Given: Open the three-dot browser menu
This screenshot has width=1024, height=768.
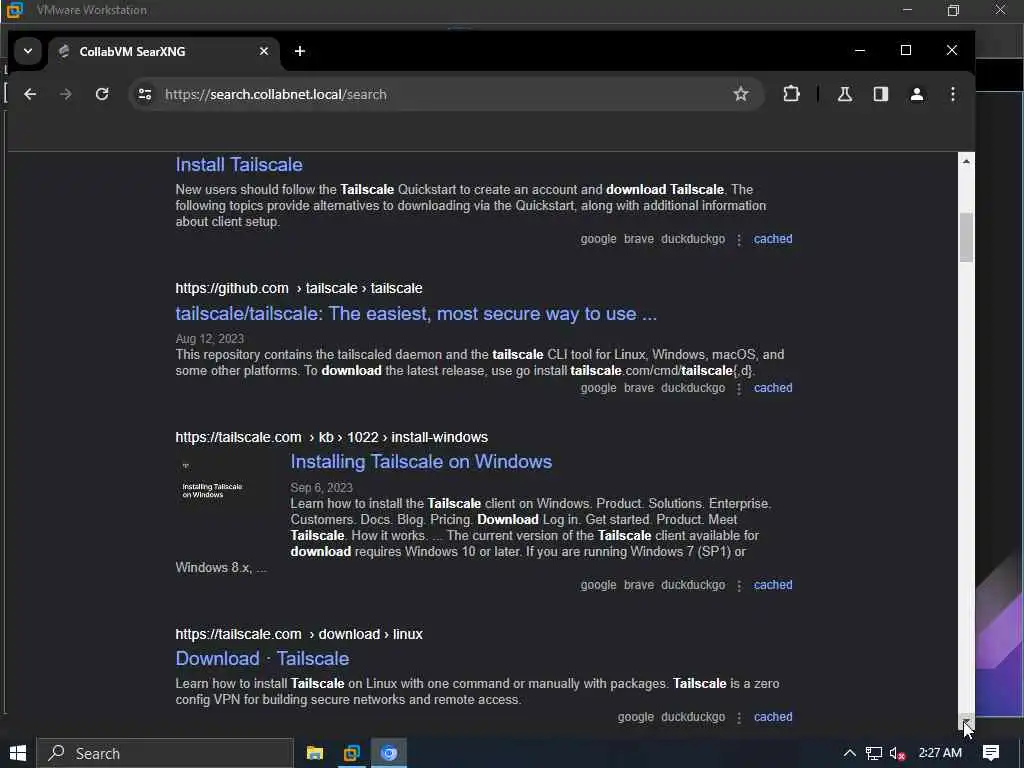Looking at the screenshot, I should click(x=953, y=94).
